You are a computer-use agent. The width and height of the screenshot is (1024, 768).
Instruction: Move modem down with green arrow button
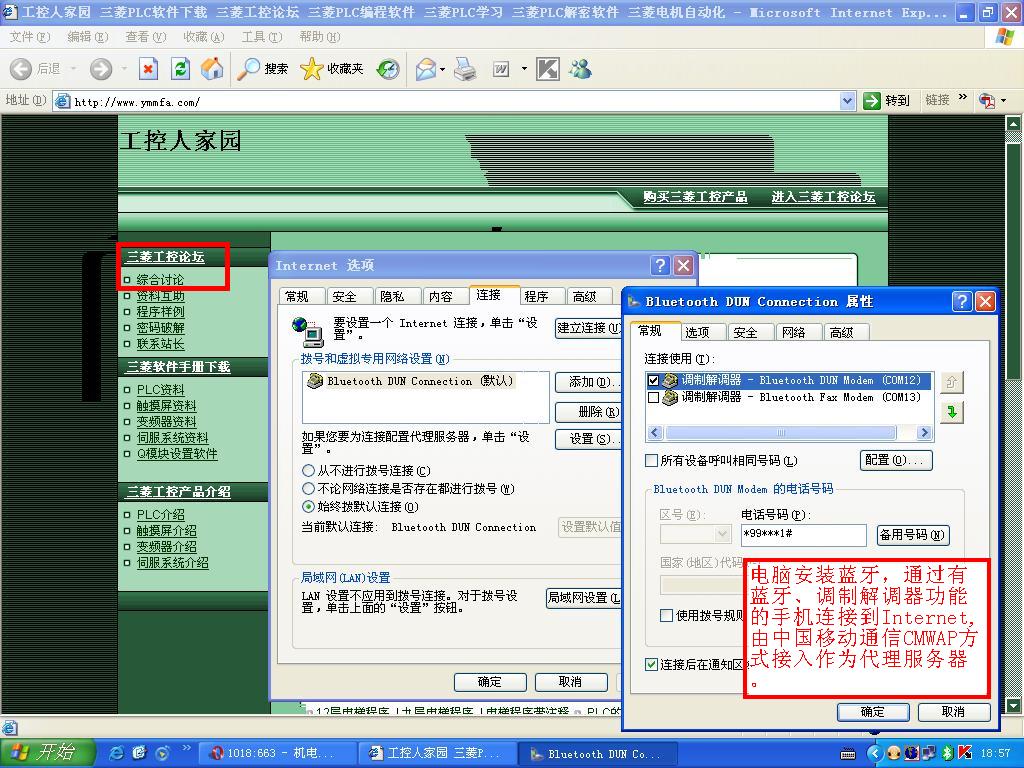pyautogui.click(x=952, y=412)
